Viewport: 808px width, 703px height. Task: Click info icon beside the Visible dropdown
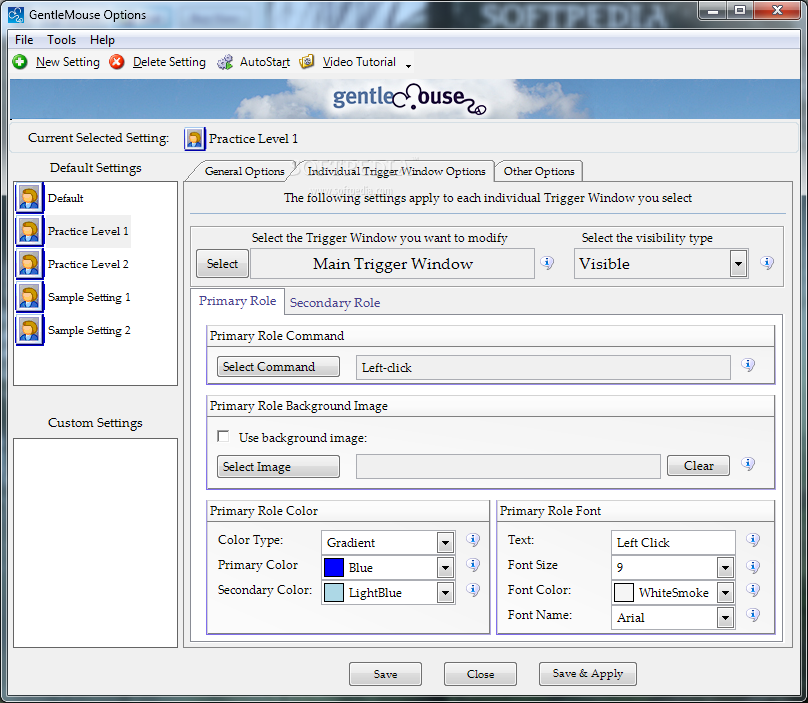[767, 263]
